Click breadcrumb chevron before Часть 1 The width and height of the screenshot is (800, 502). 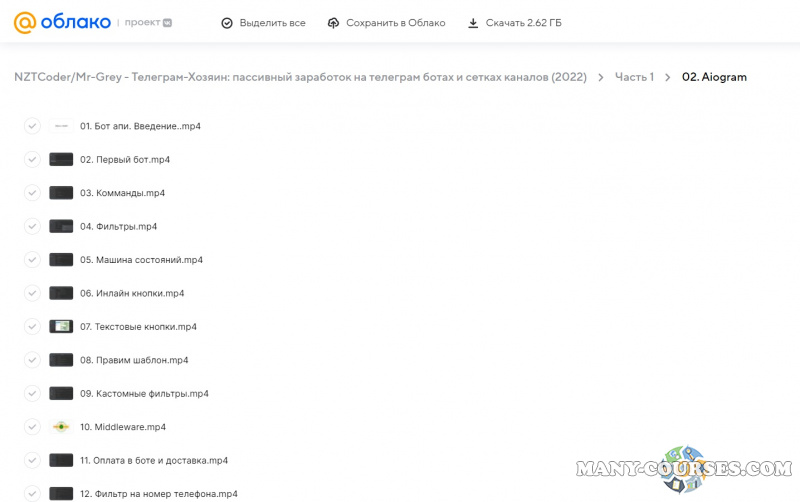click(600, 77)
